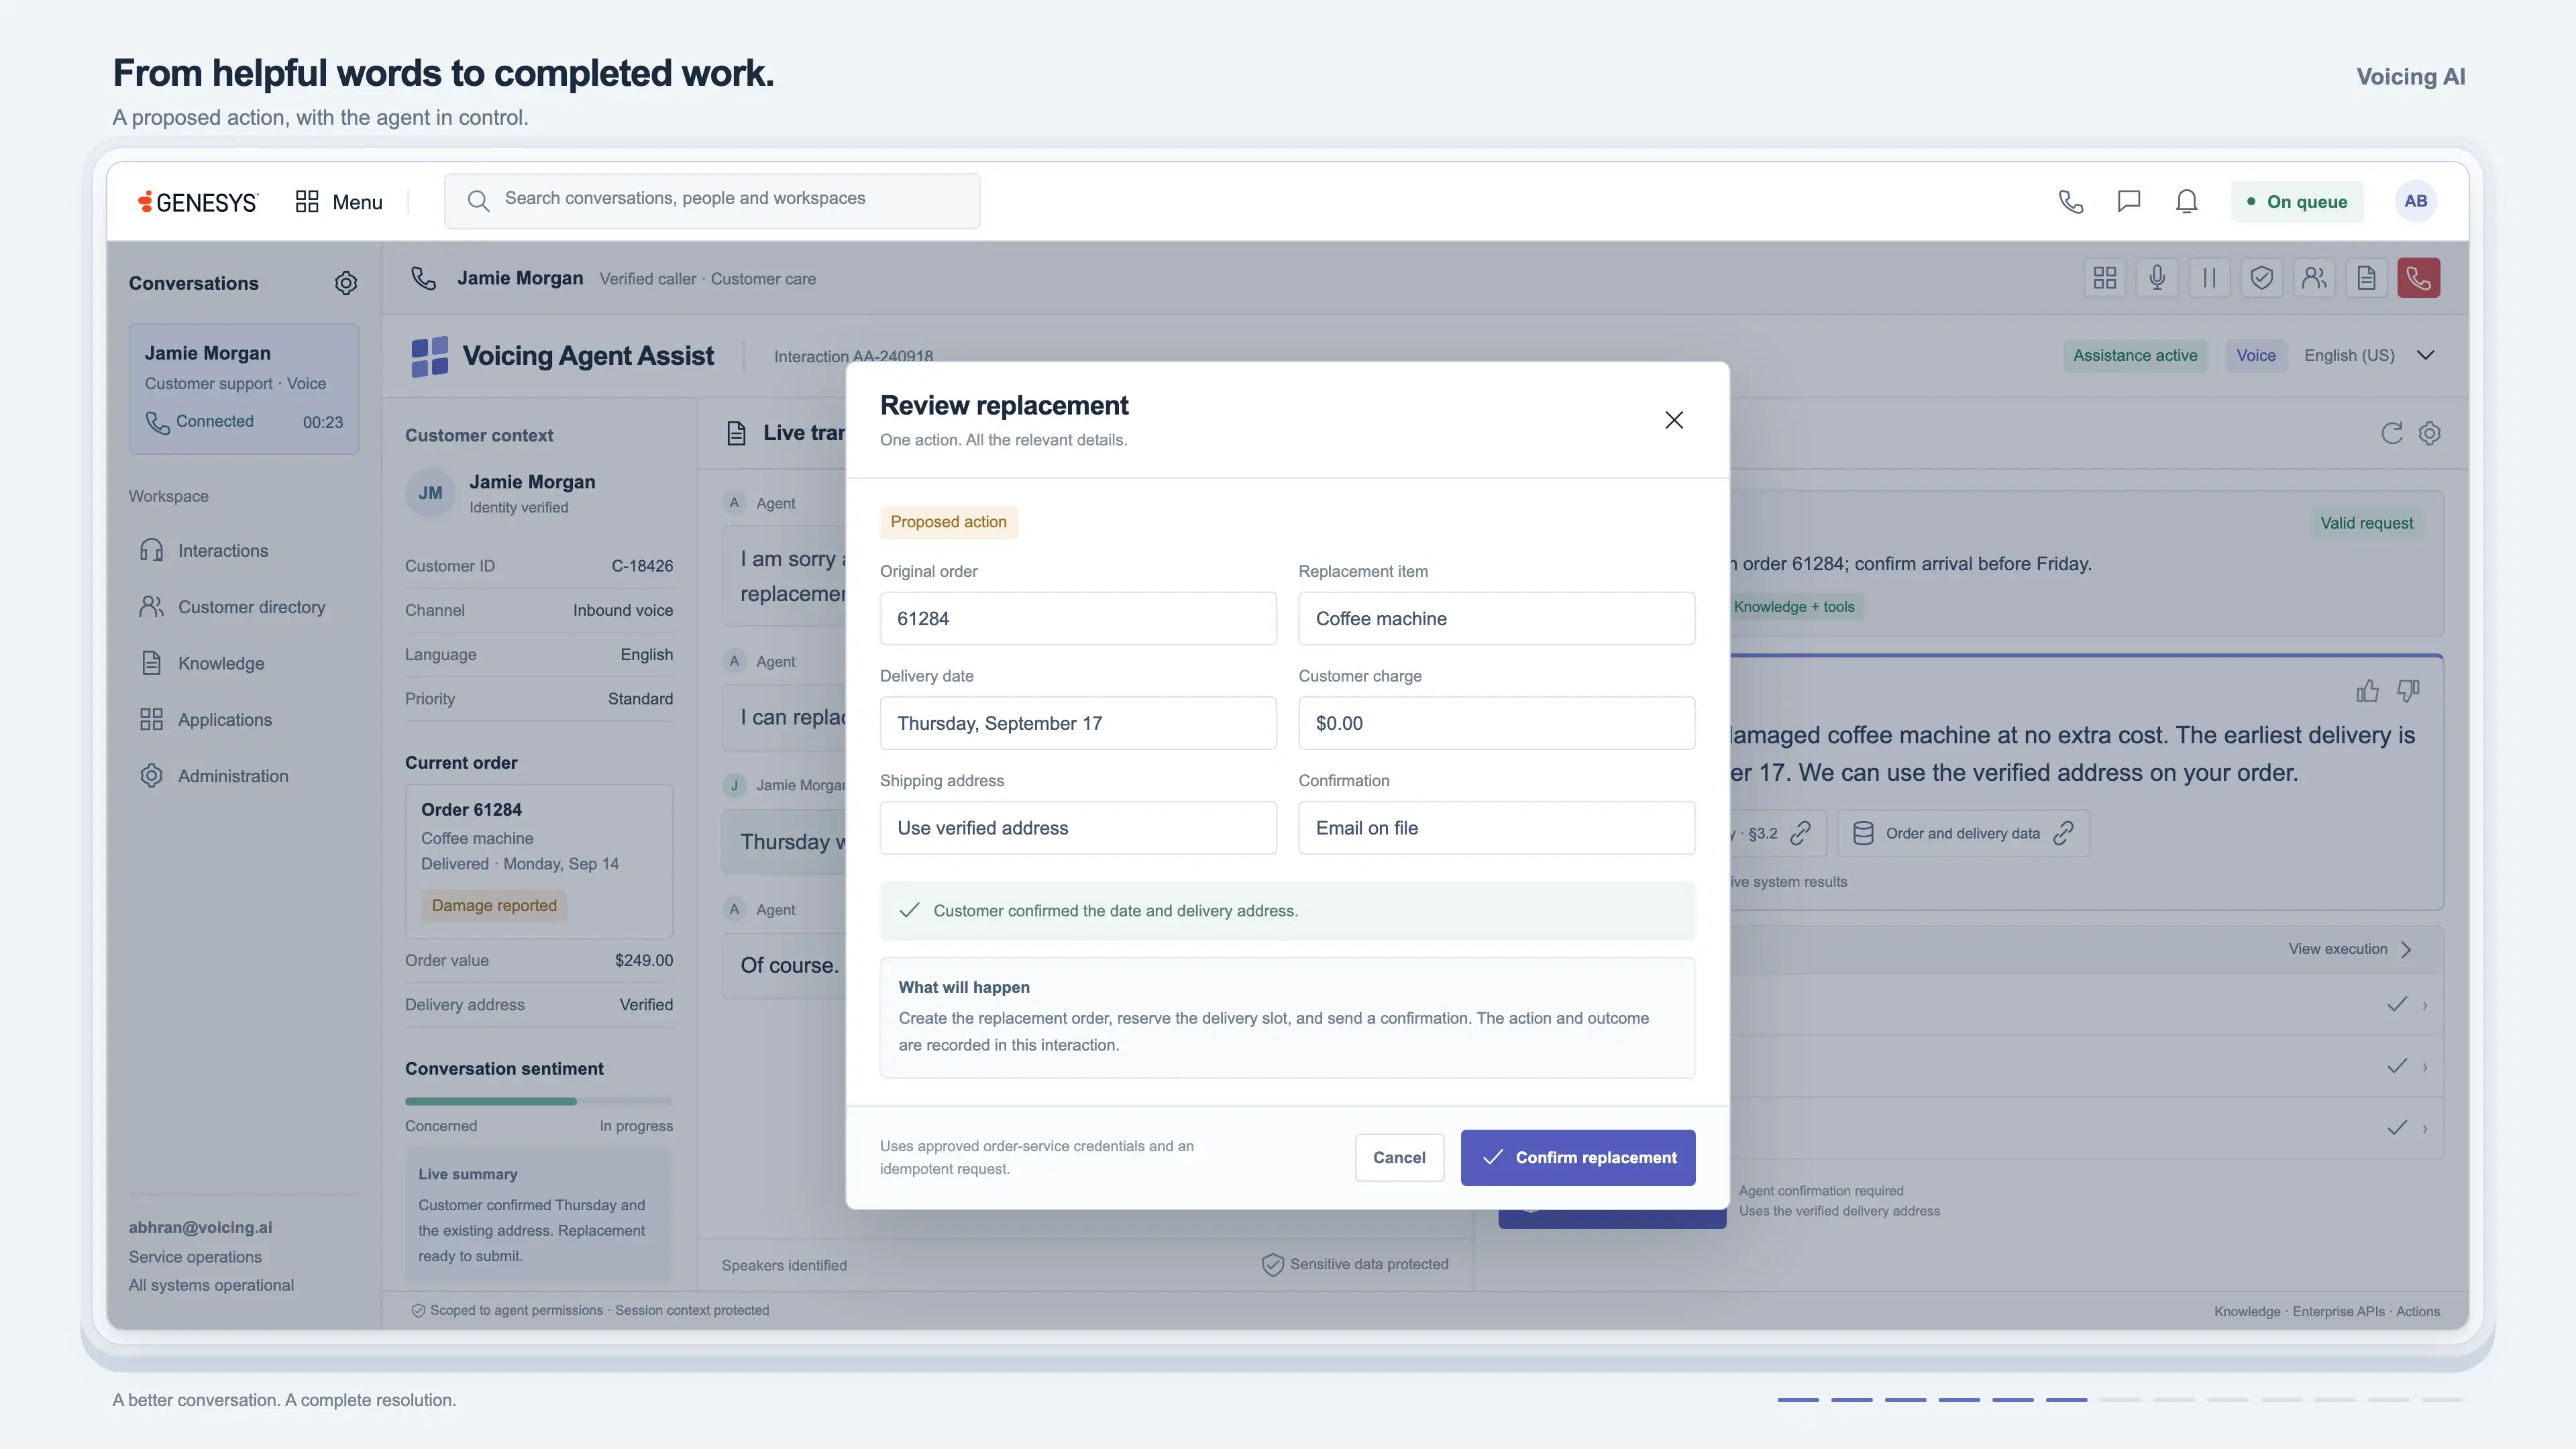Open Conversations settings gear

point(346,283)
